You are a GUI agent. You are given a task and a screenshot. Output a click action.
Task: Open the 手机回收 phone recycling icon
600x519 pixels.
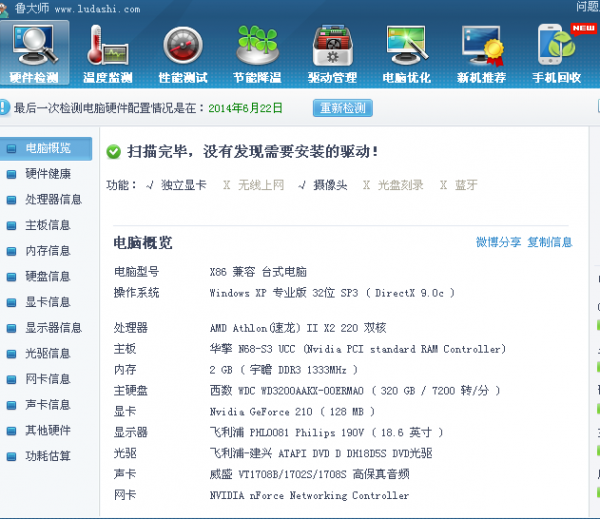[x=556, y=53]
